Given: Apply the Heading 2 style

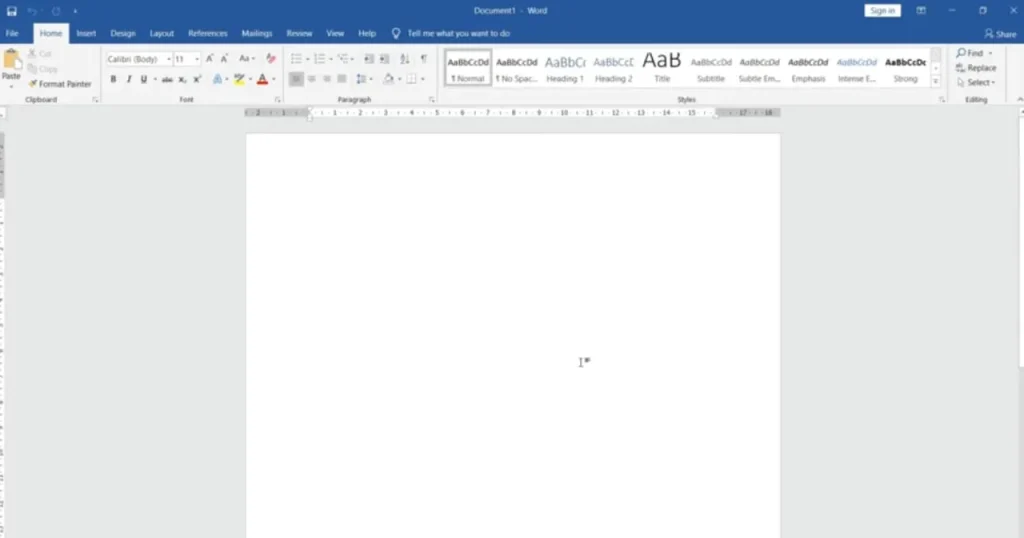Looking at the screenshot, I should point(613,68).
